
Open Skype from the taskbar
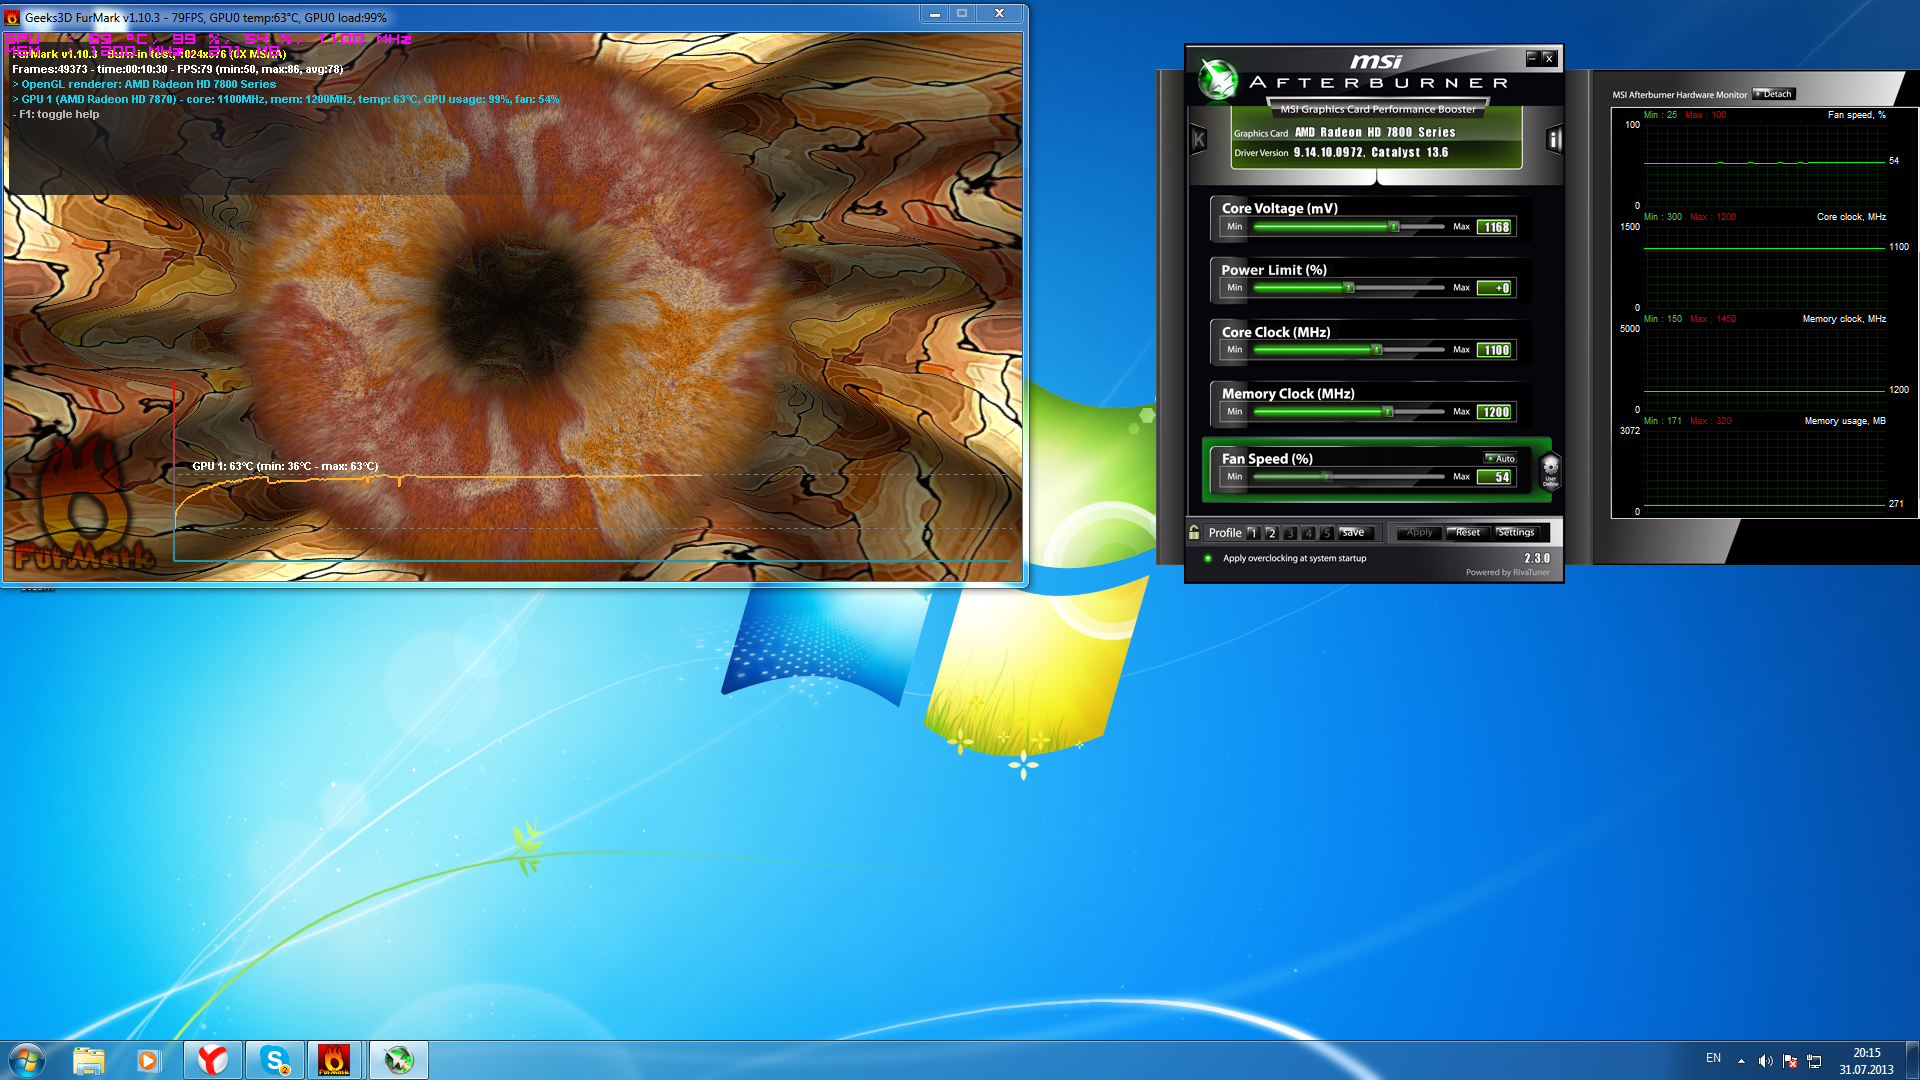pos(275,1060)
